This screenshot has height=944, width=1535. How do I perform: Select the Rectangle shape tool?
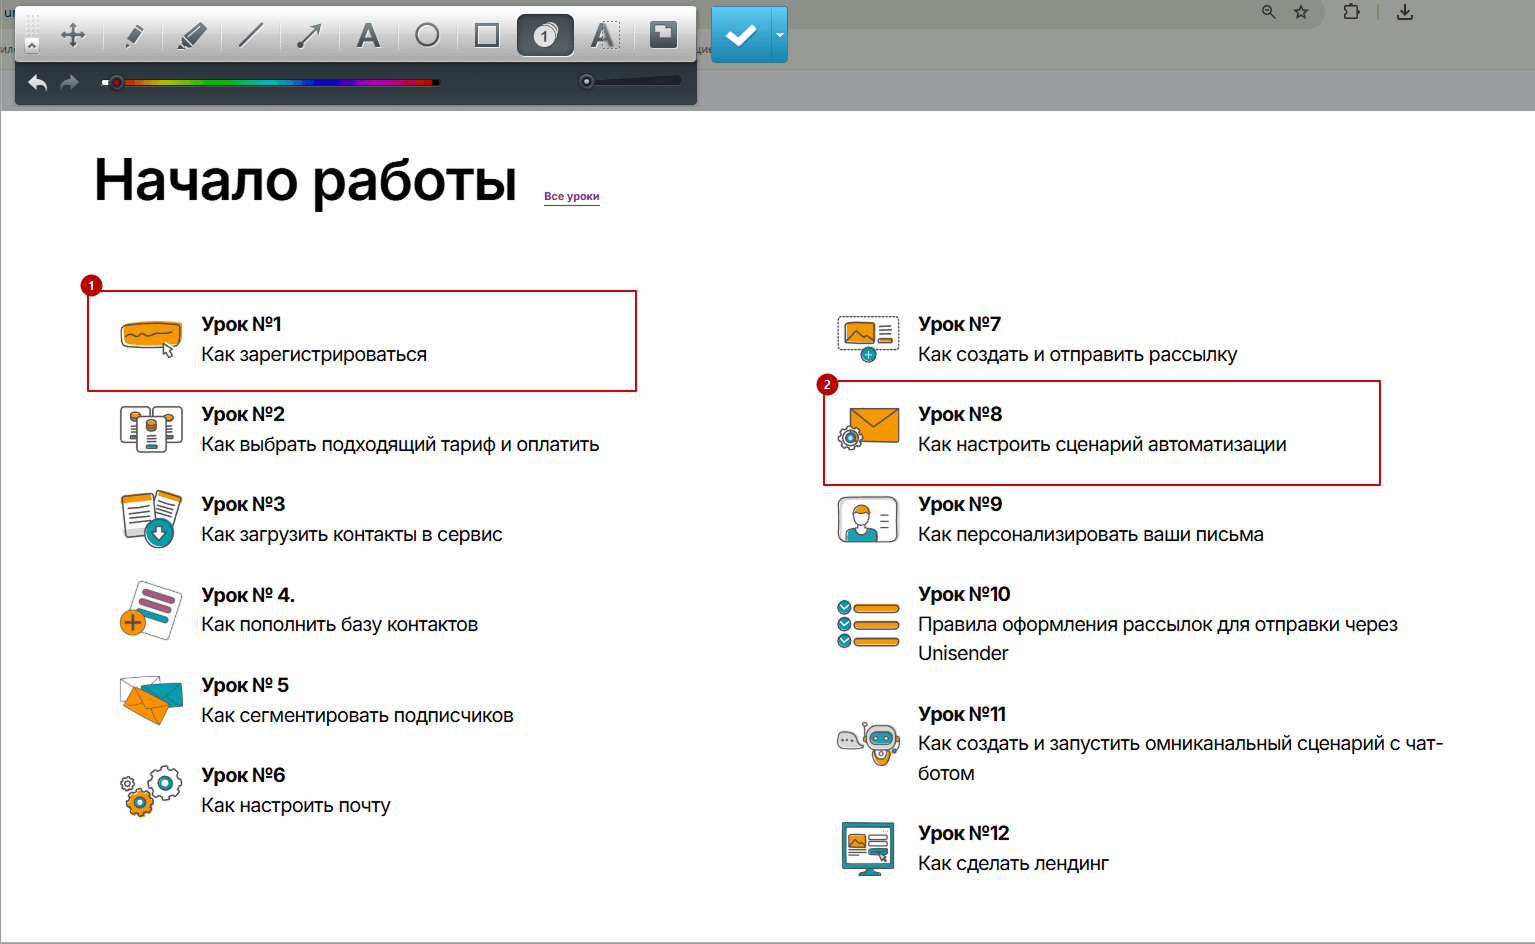pyautogui.click(x=487, y=35)
